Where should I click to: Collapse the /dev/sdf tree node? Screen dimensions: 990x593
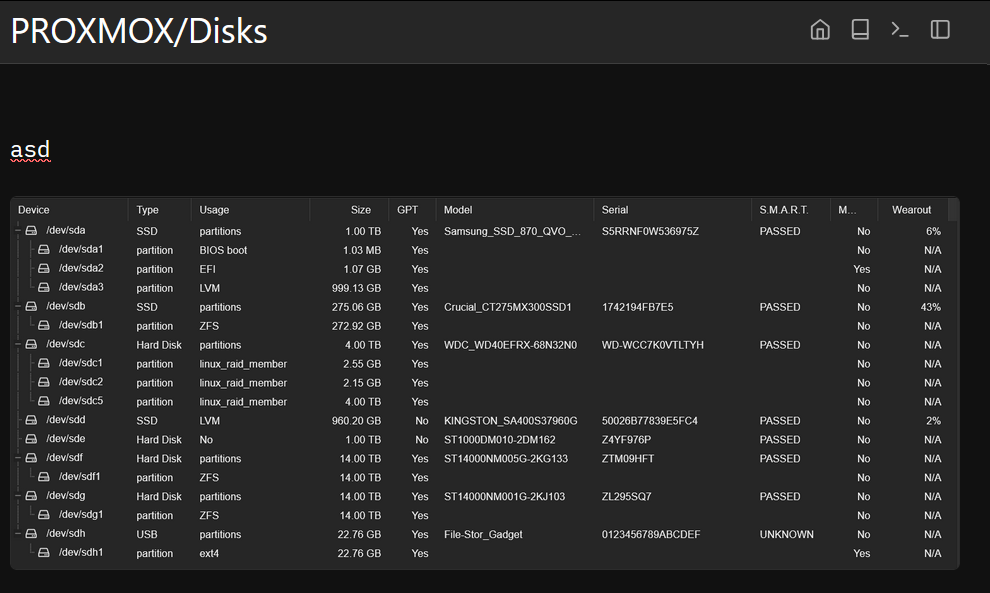[x=17, y=459]
